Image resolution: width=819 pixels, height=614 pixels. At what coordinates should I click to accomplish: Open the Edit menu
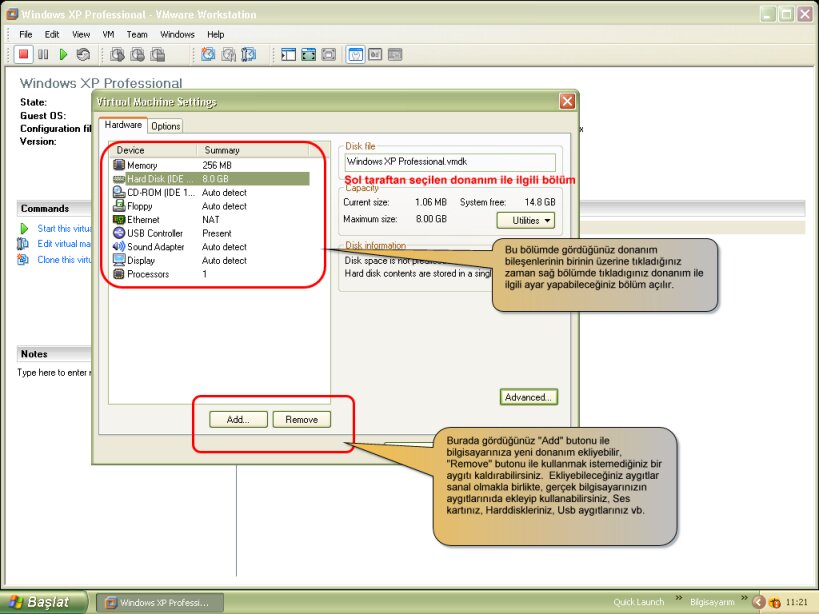pyautogui.click(x=52, y=34)
